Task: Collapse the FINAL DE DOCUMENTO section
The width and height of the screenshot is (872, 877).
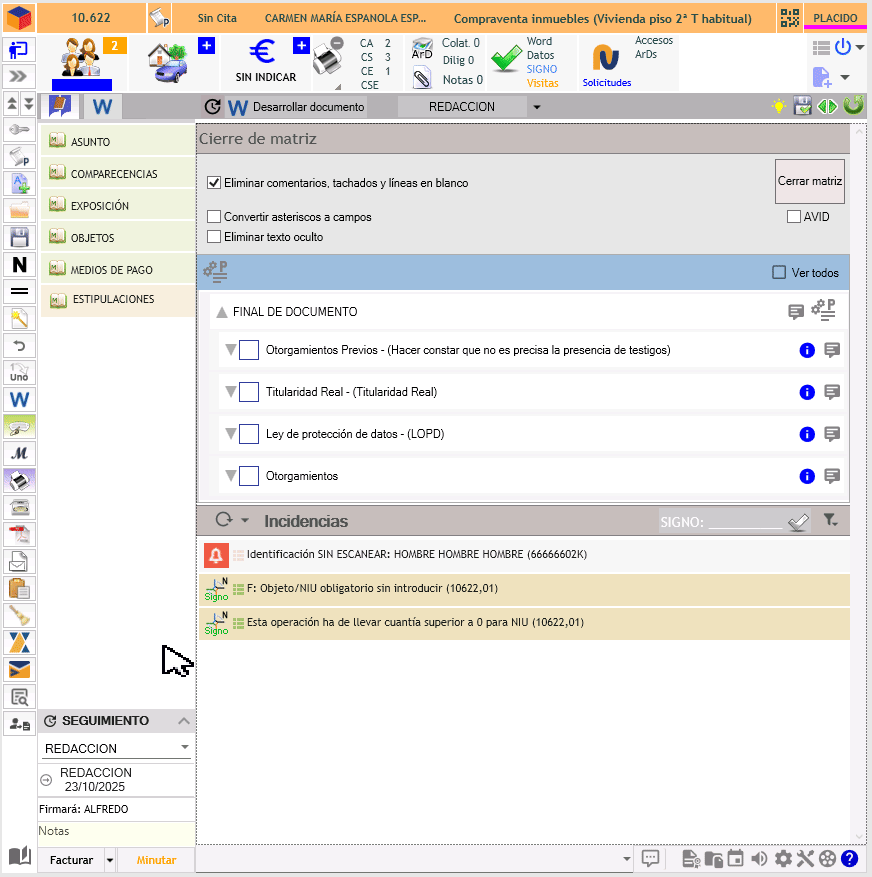Action: [221, 312]
